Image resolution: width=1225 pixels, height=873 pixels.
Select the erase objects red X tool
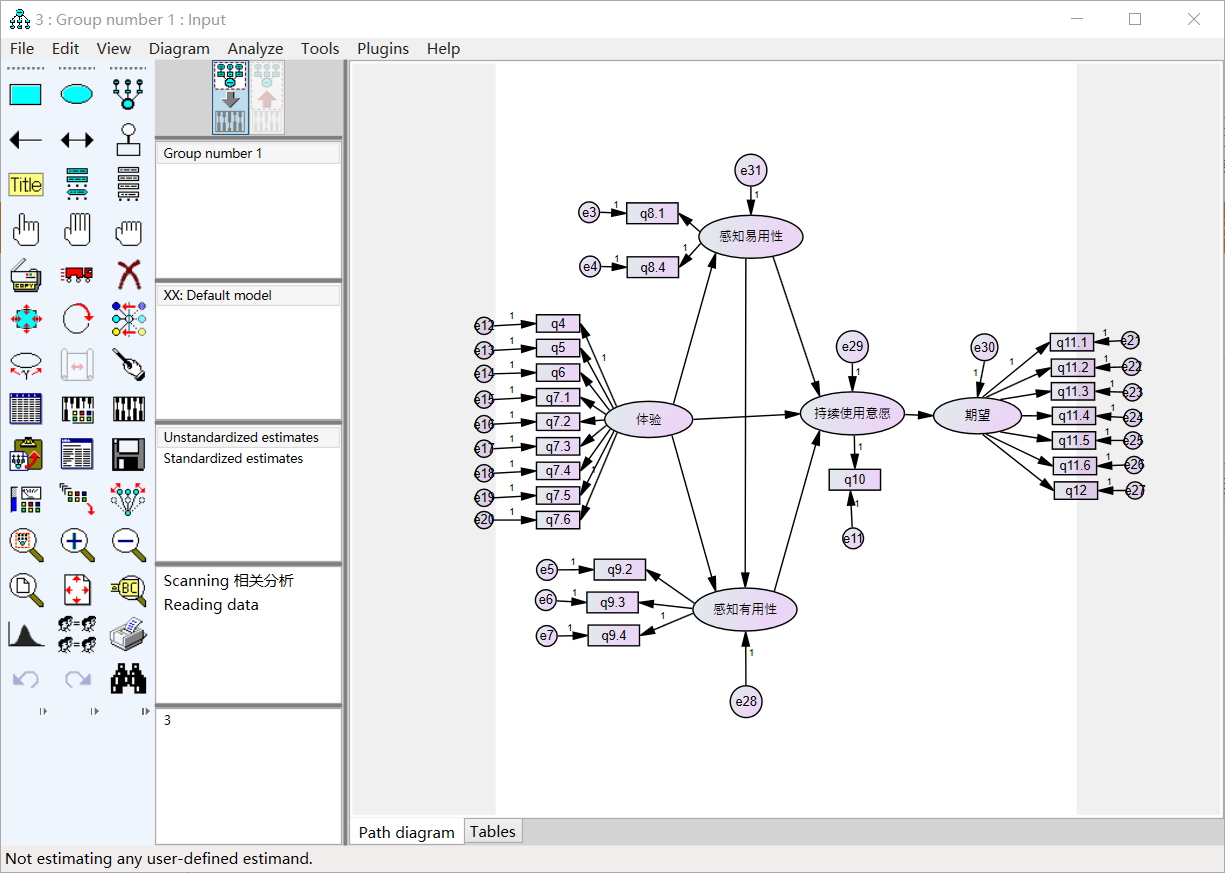[x=128, y=274]
